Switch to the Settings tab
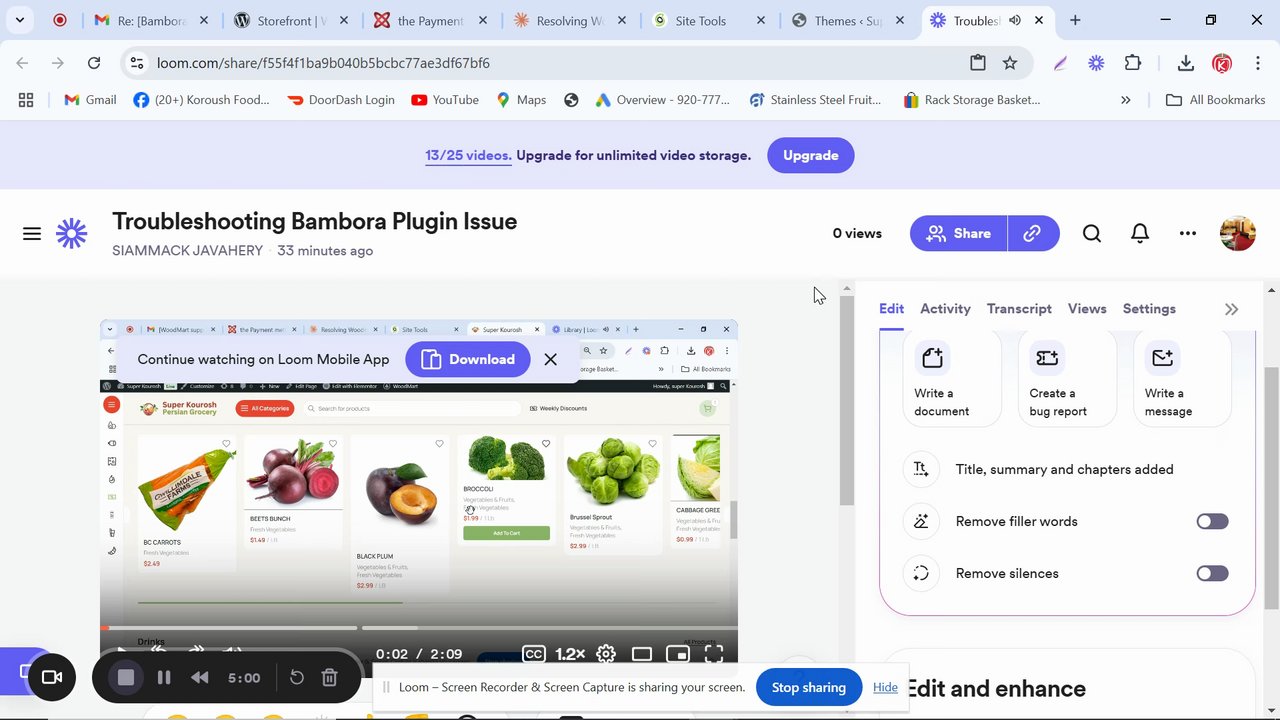Viewport: 1280px width, 720px height. [x=1149, y=309]
